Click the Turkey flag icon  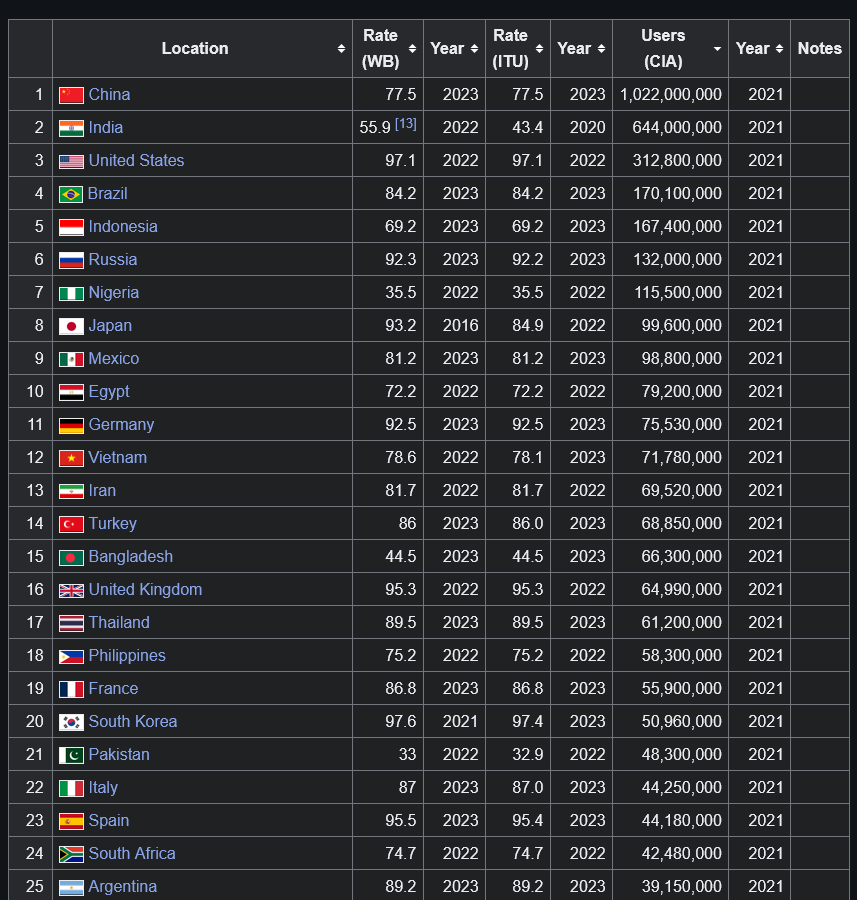click(x=71, y=525)
